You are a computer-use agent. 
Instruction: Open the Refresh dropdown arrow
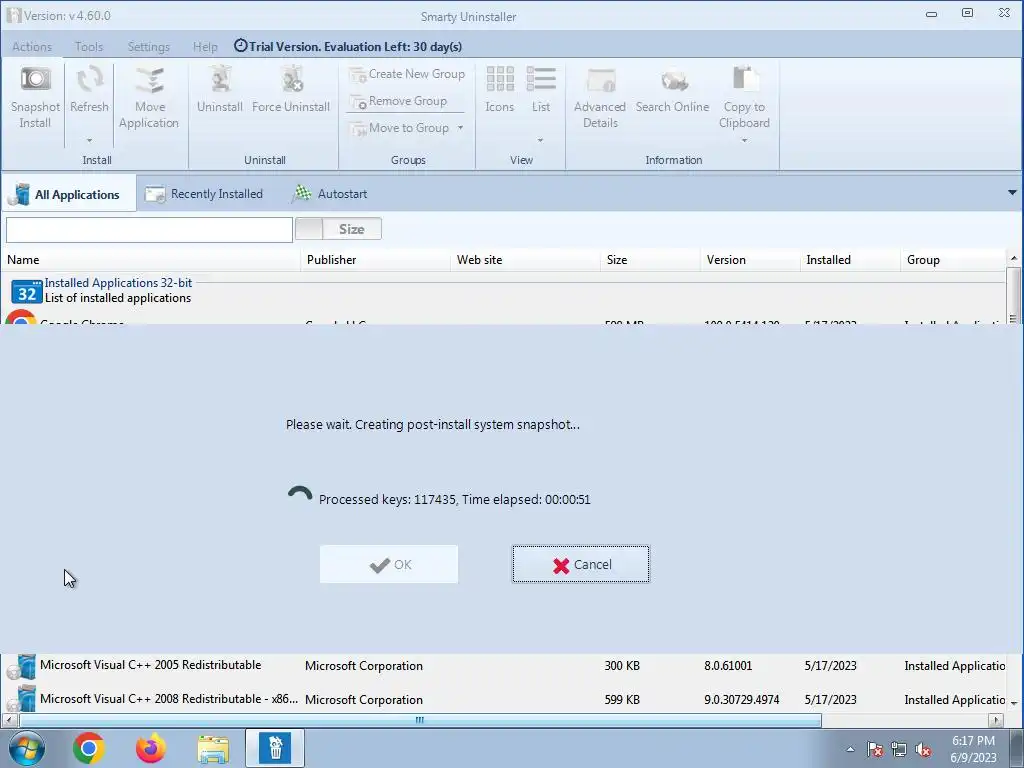tap(89, 140)
